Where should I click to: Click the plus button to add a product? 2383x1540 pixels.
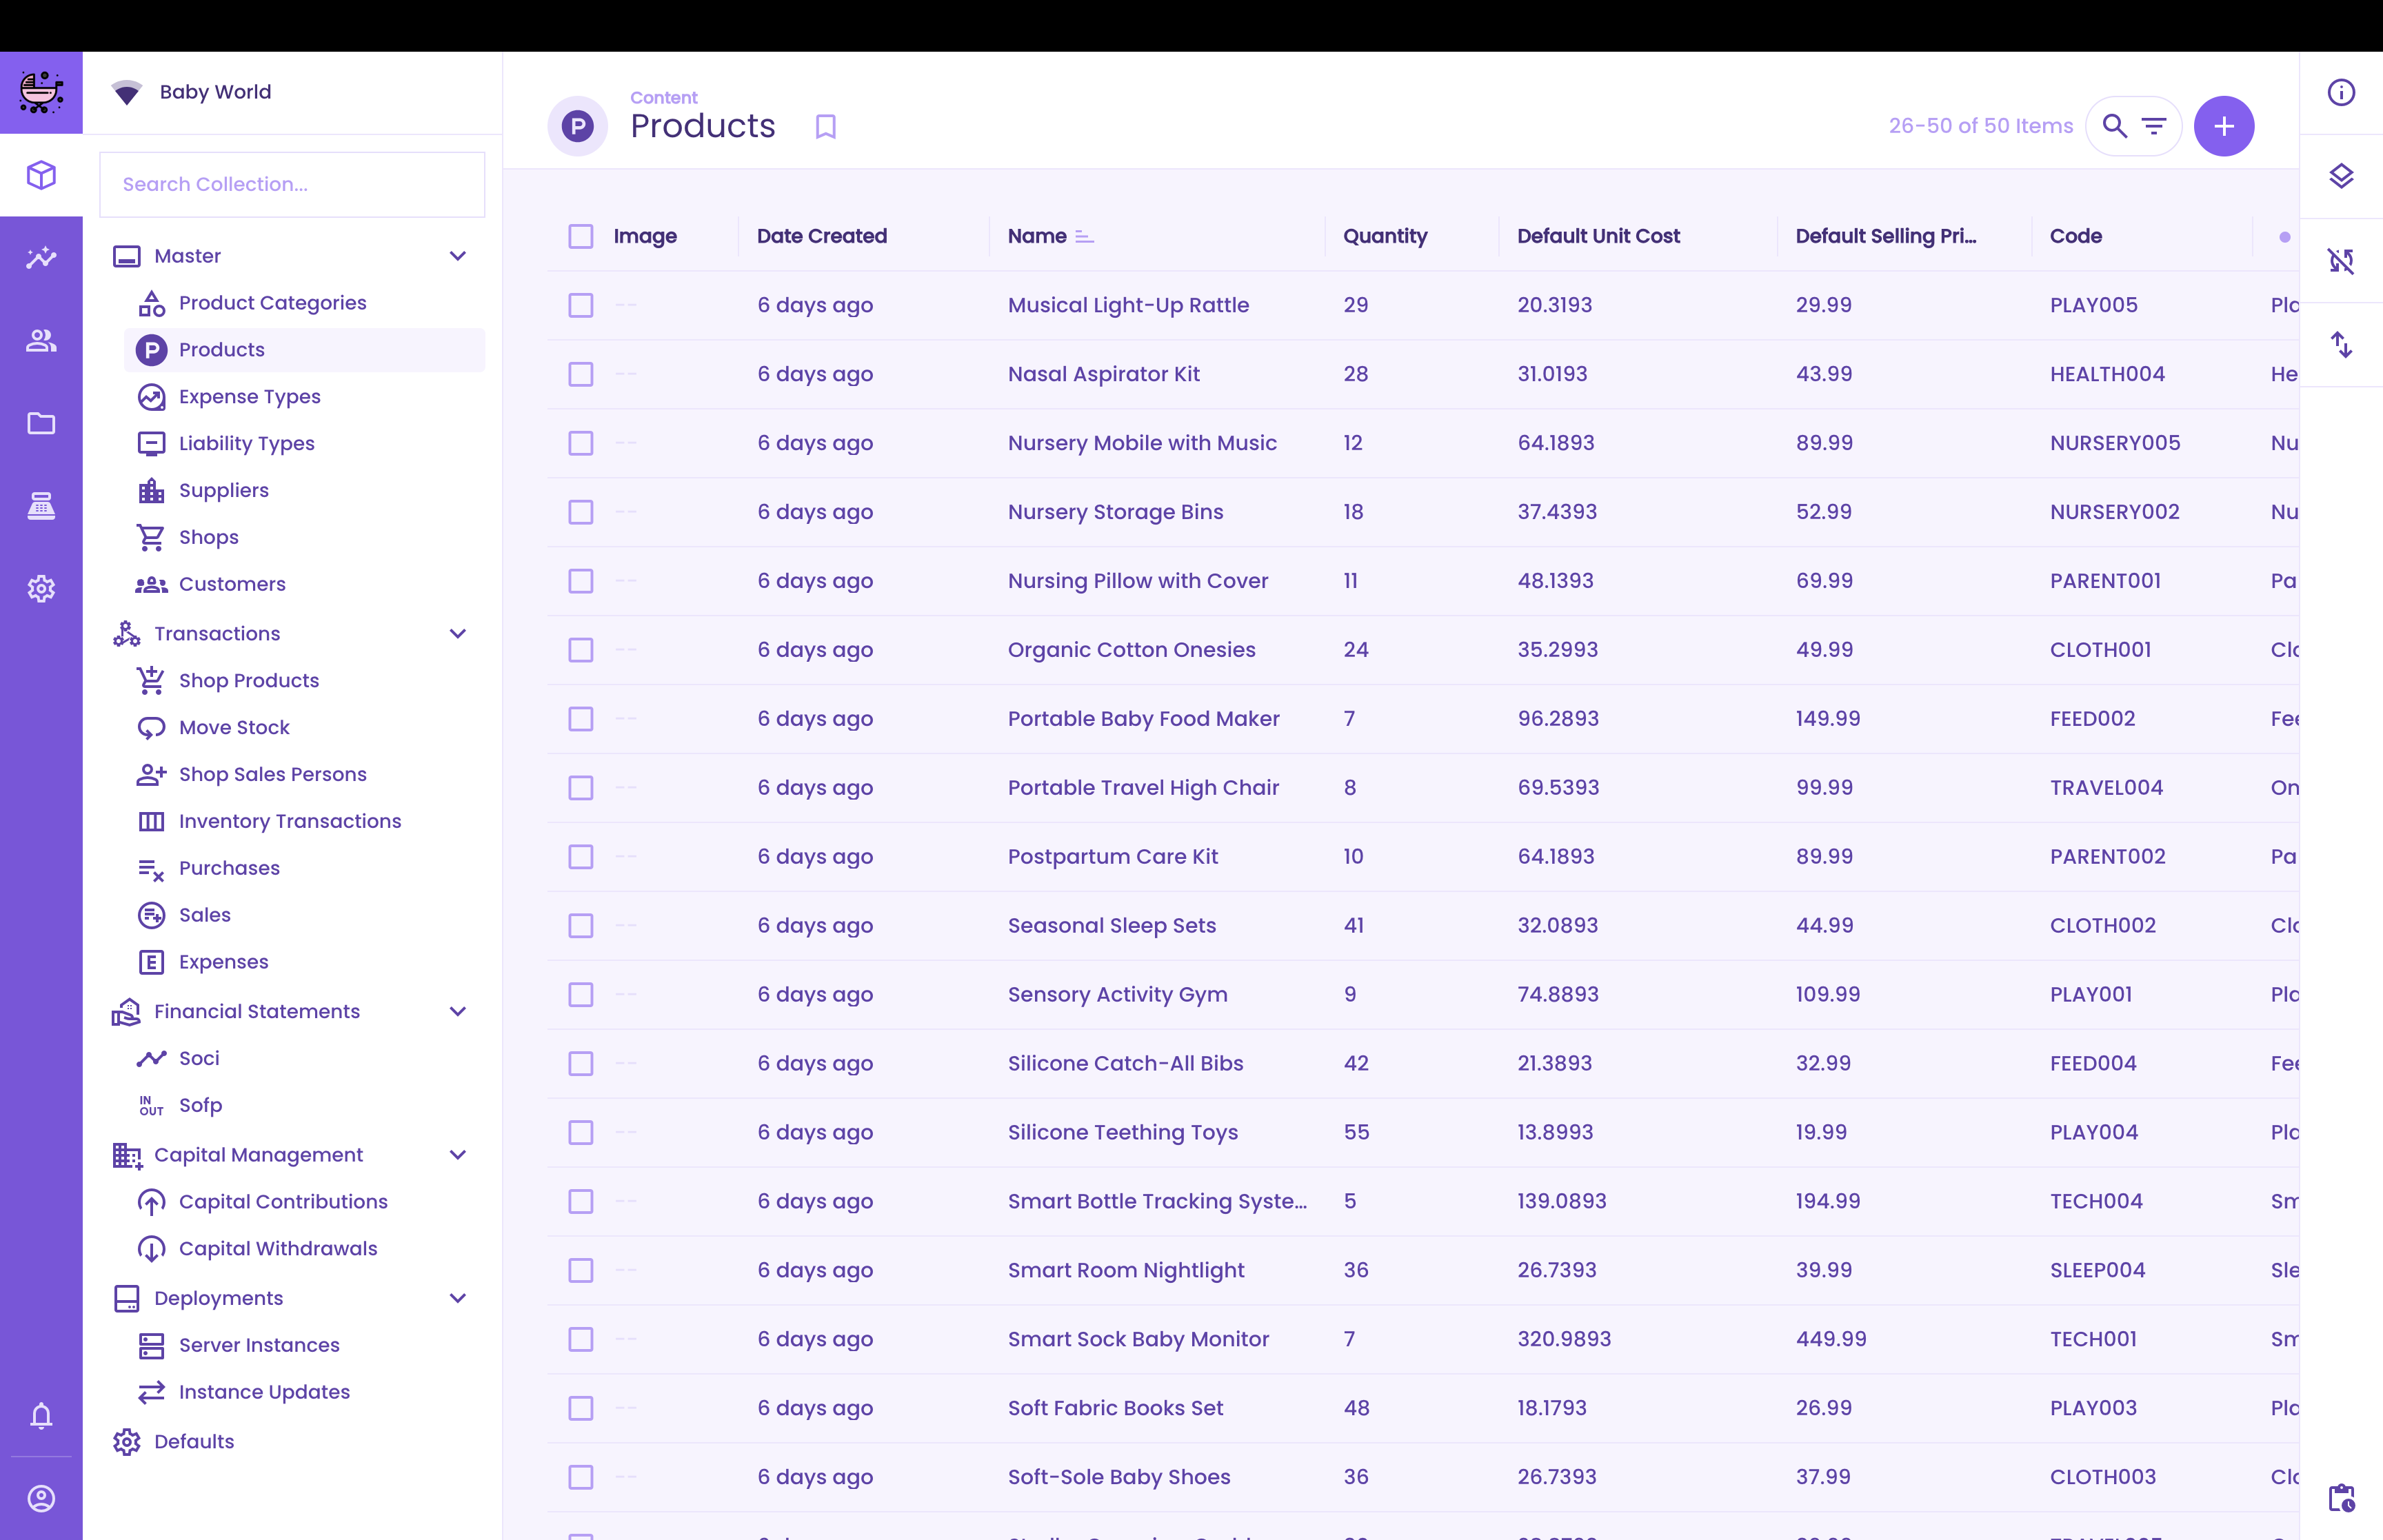pos(2224,125)
